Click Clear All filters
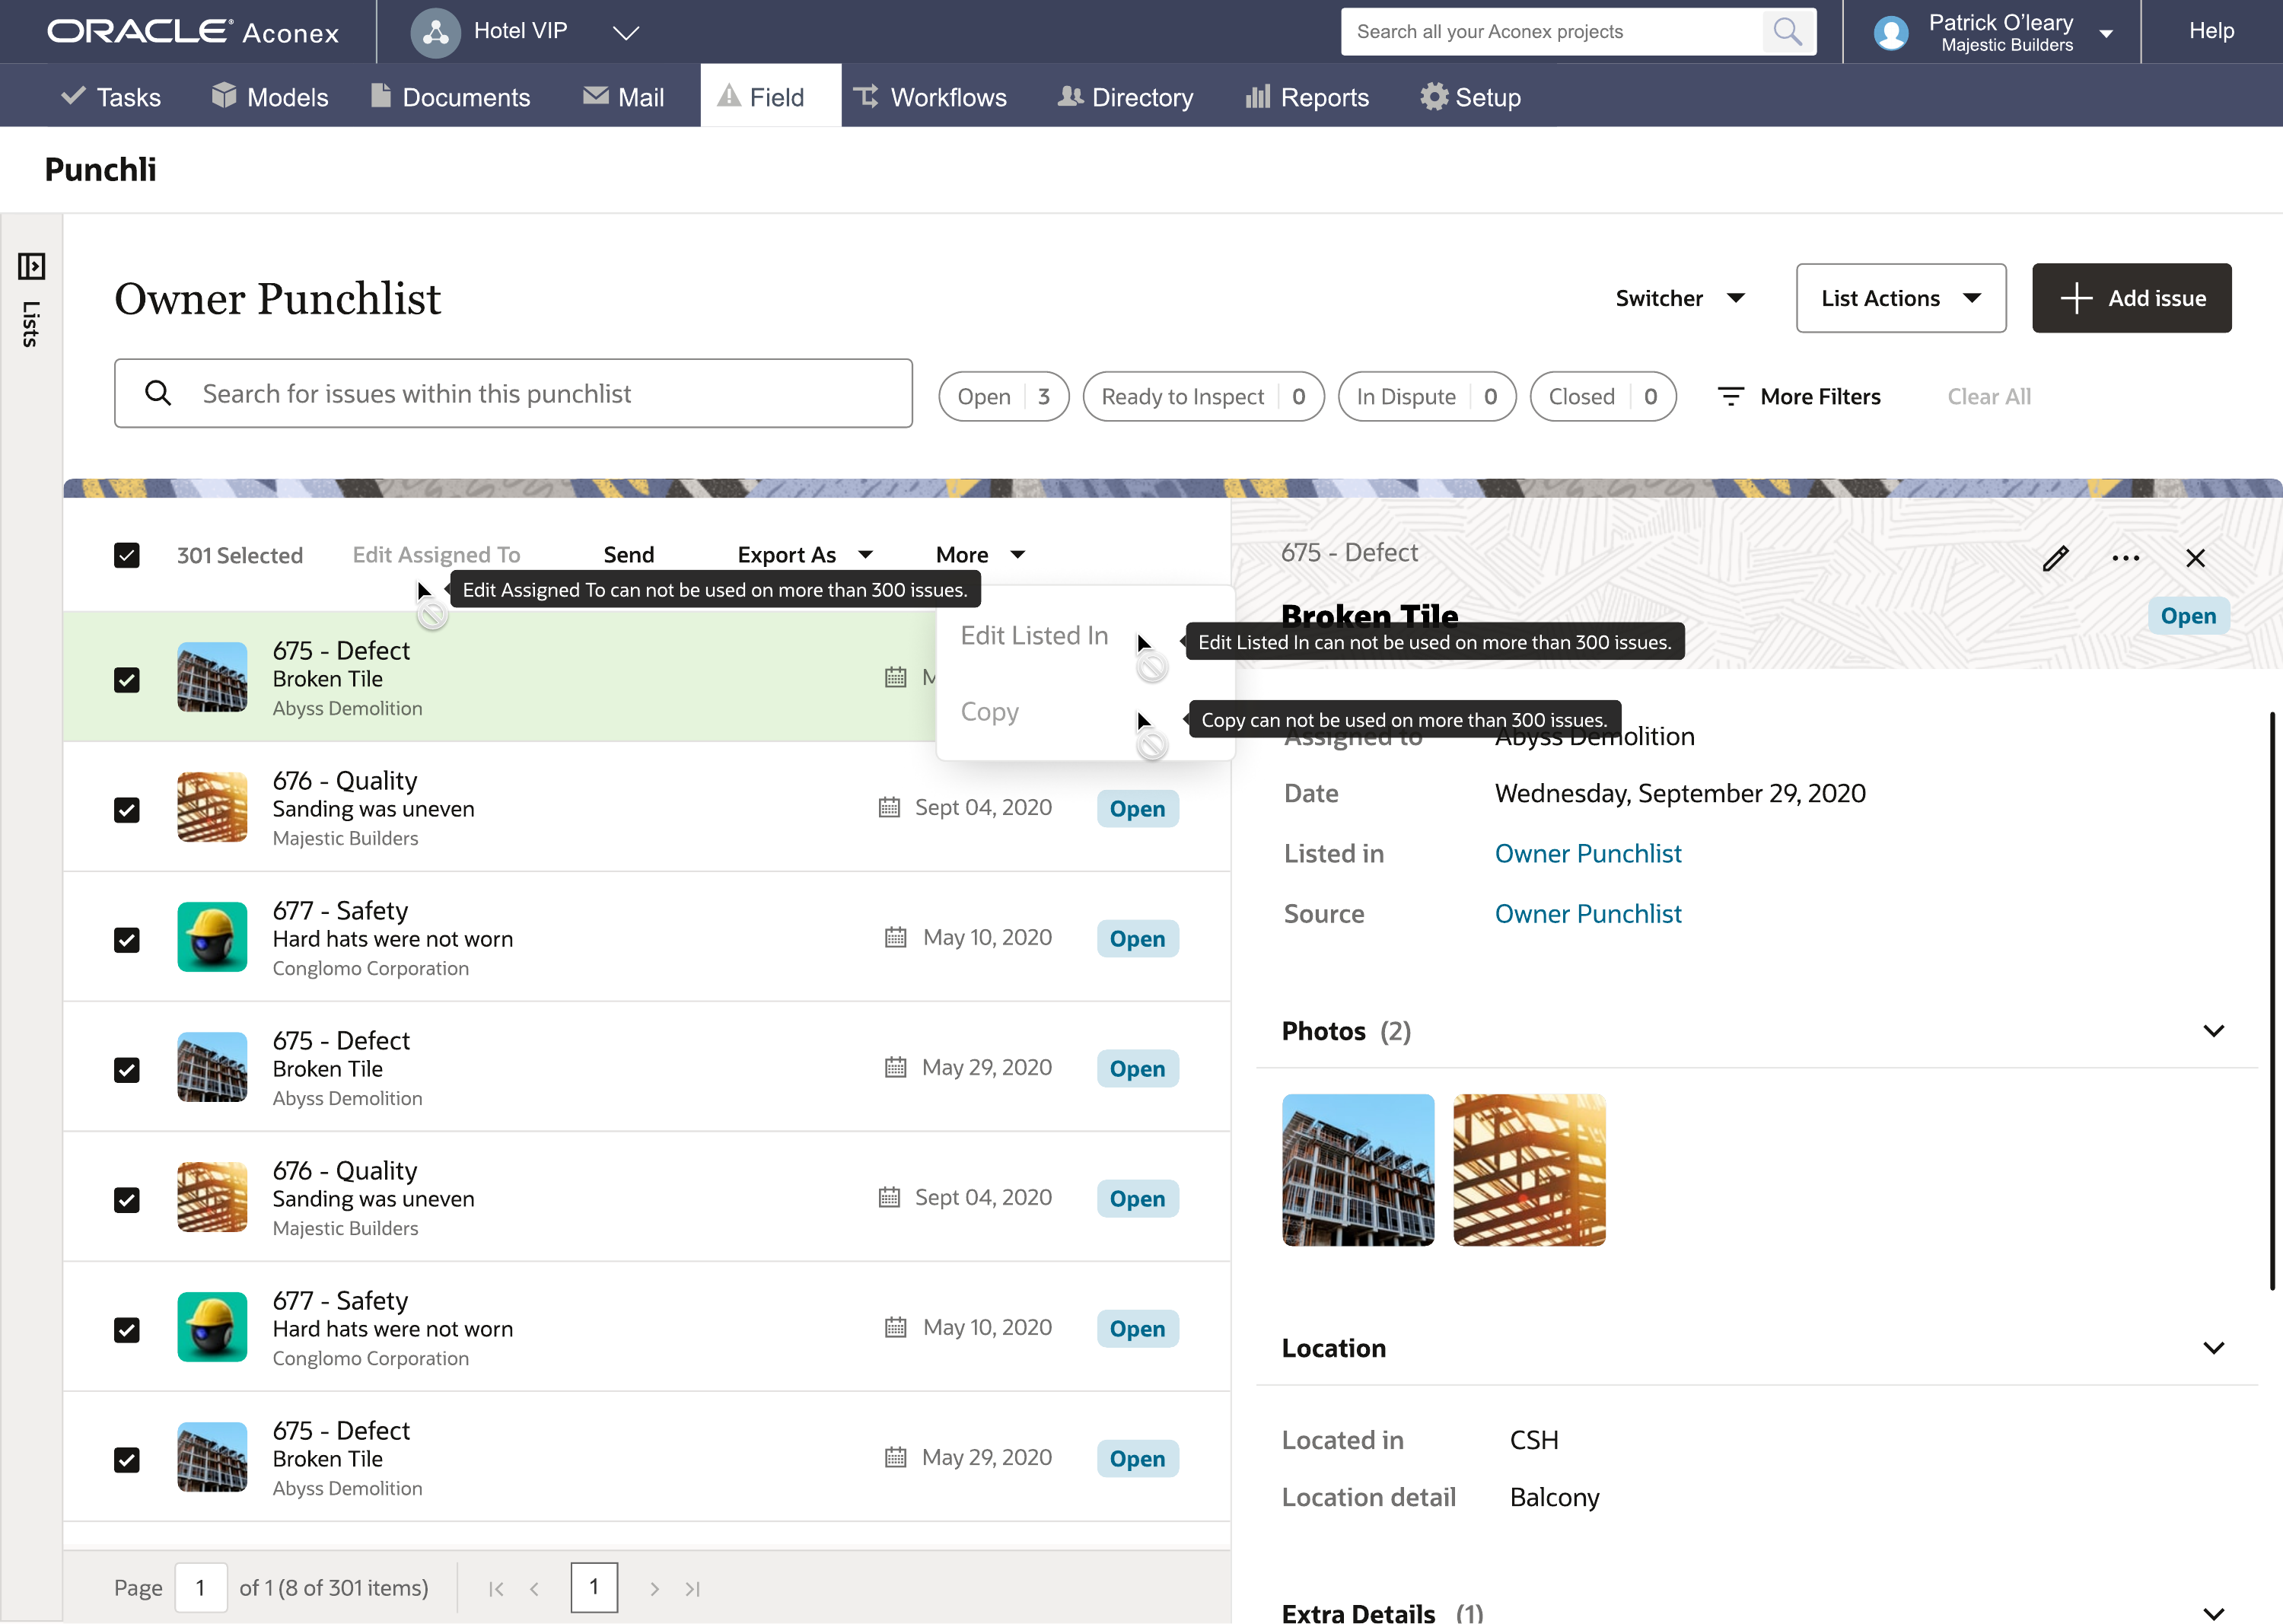Screen dimensions: 2283x1624 click(x=1988, y=397)
